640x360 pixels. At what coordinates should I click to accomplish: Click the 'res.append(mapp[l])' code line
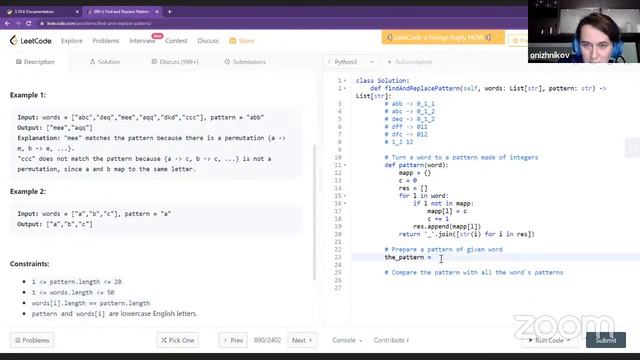tap(447, 227)
